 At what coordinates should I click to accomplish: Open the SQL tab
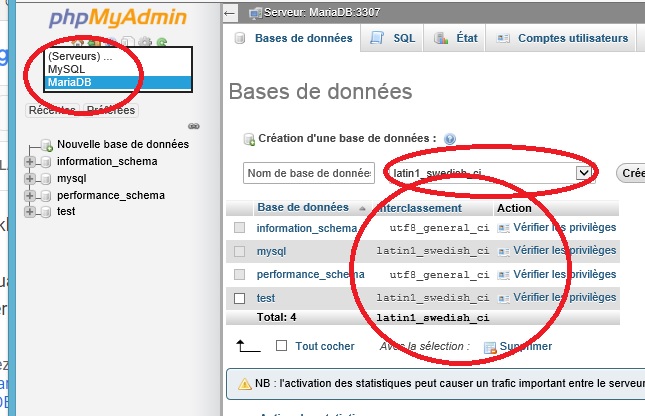[392, 38]
